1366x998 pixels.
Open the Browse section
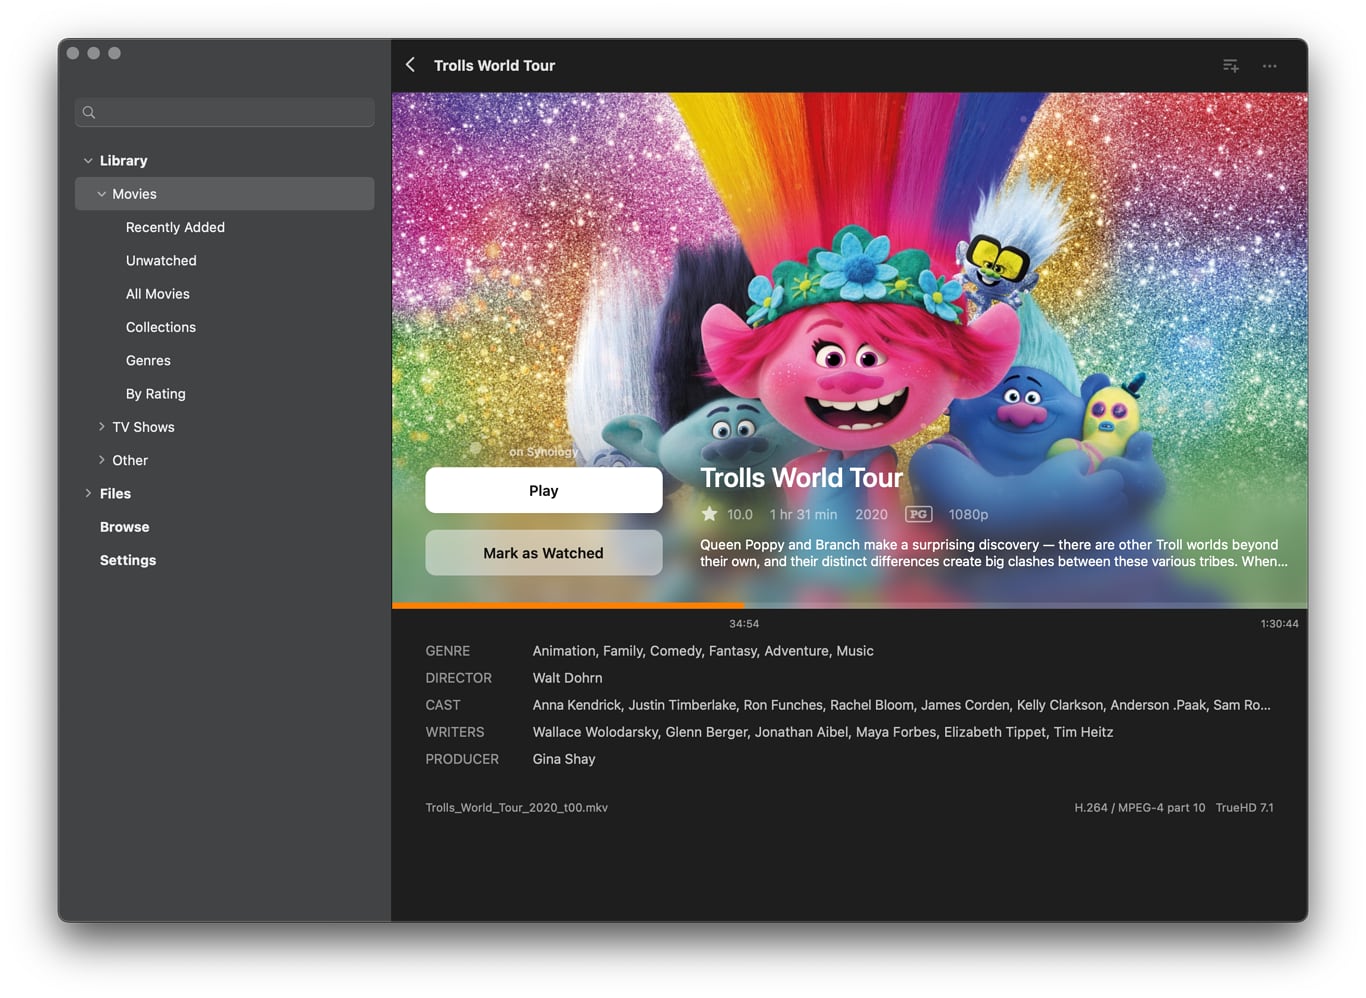pos(125,527)
